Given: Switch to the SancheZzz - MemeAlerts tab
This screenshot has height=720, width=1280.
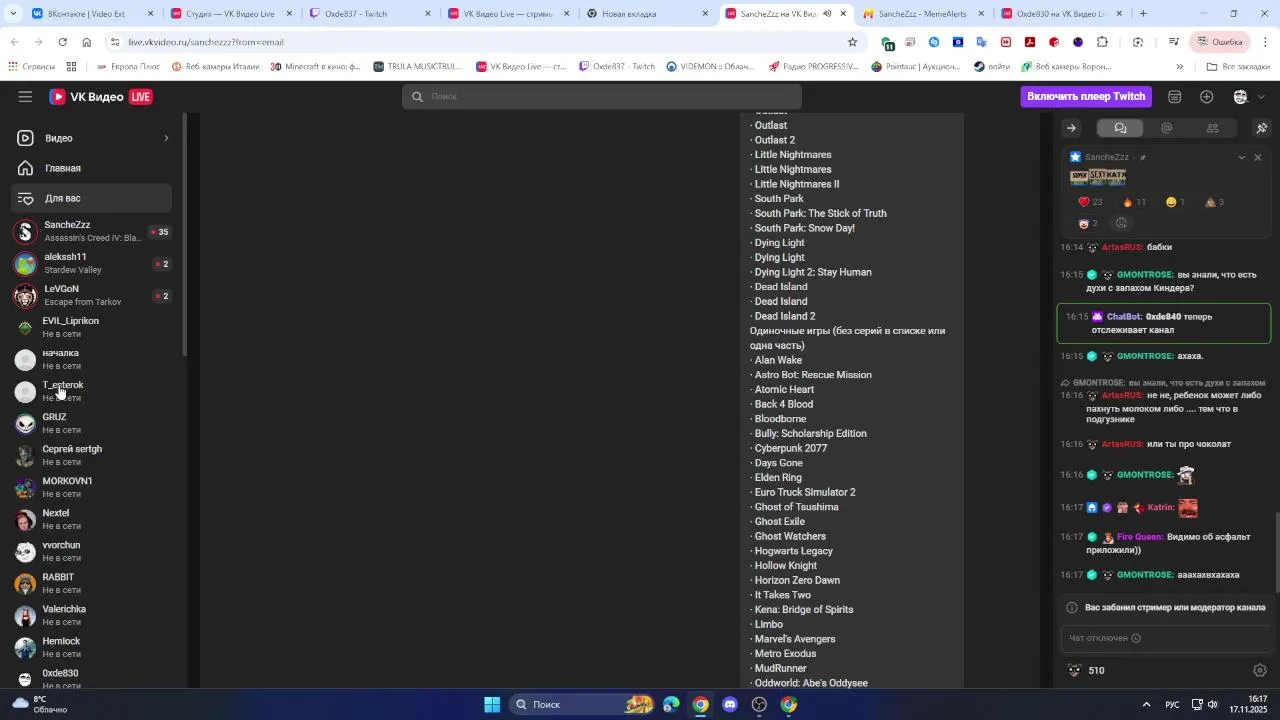Looking at the screenshot, I should coord(925,14).
